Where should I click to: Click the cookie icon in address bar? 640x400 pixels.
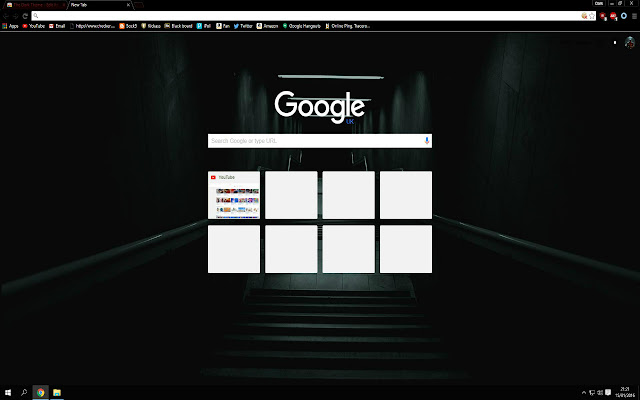point(584,16)
